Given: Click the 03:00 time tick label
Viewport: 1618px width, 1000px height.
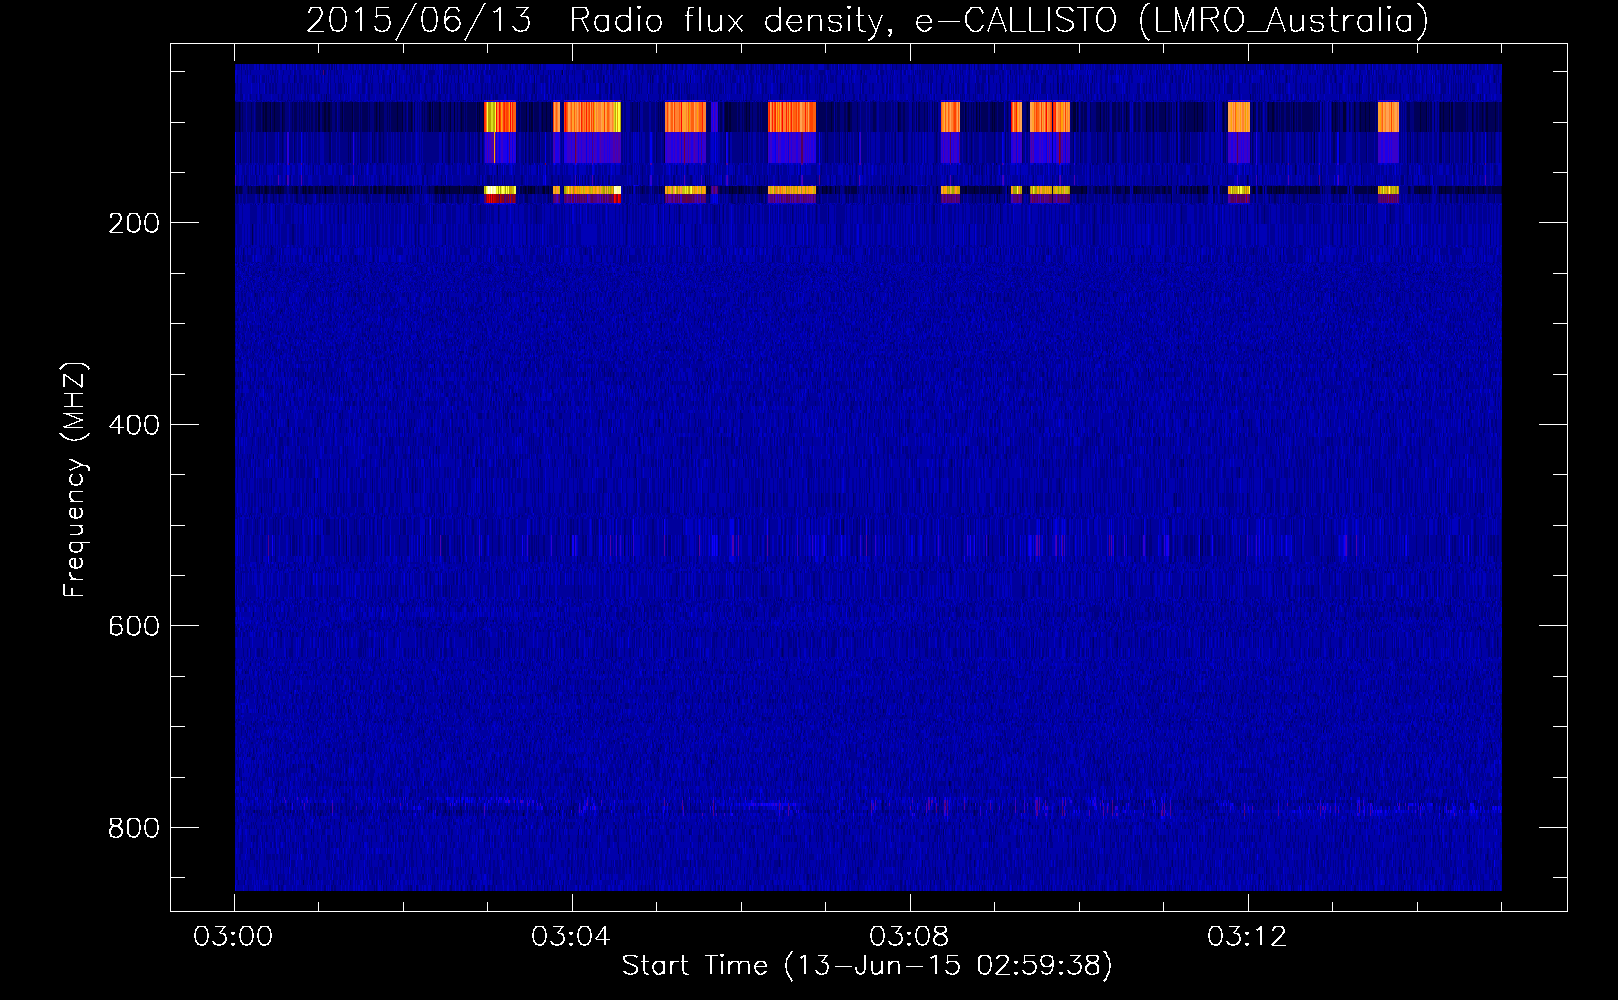Looking at the screenshot, I should click(235, 937).
